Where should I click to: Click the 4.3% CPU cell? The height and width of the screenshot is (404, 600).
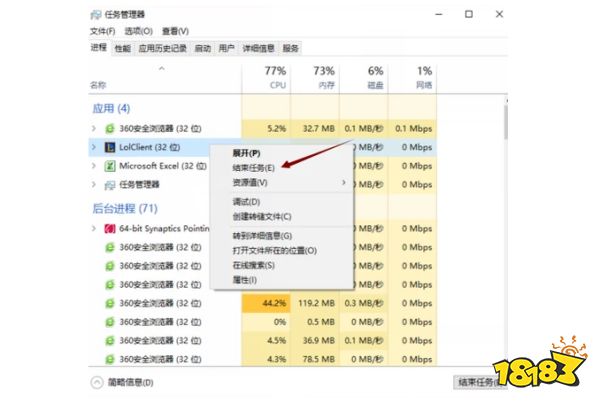point(266,359)
